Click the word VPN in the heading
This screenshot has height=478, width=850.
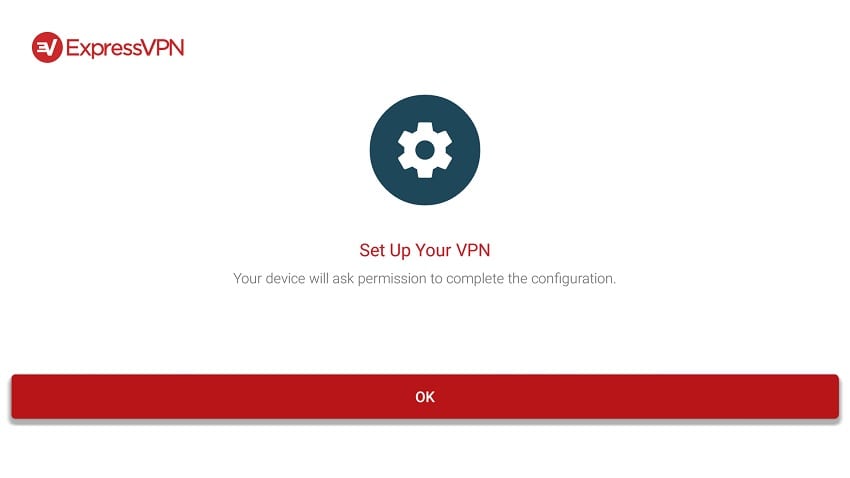(473, 250)
